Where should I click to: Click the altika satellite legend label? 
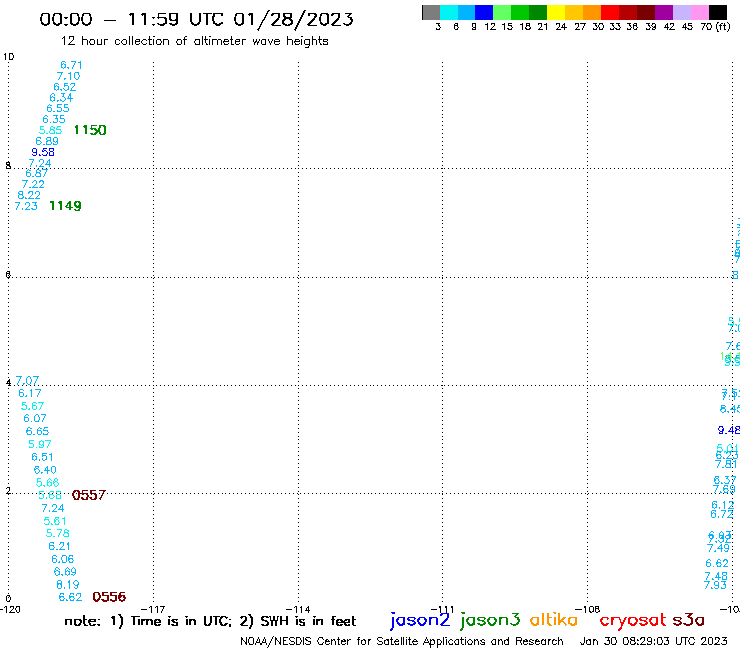pyautogui.click(x=554, y=619)
